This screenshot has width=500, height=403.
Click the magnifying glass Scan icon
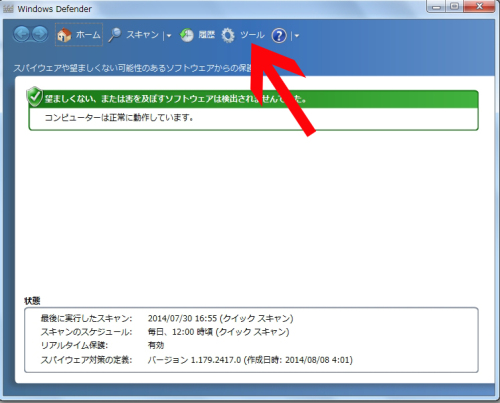115,35
